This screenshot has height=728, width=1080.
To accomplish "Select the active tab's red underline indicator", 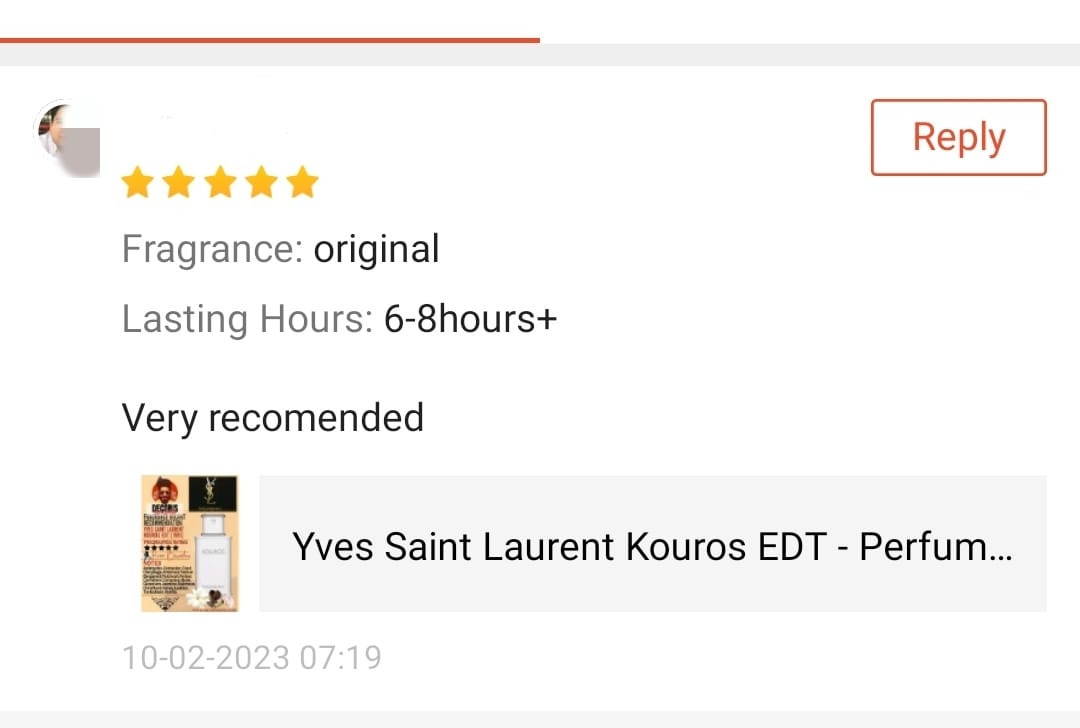I will click(x=270, y=40).
